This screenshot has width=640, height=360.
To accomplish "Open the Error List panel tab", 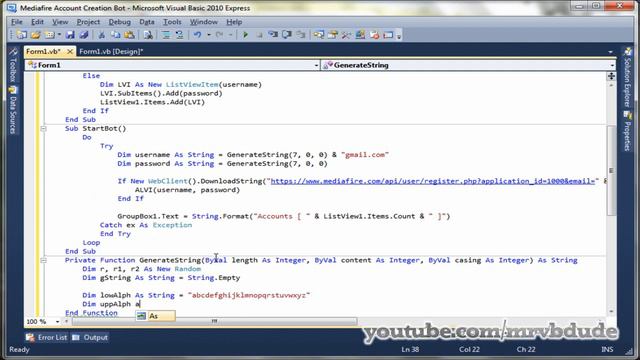I will [47, 338].
